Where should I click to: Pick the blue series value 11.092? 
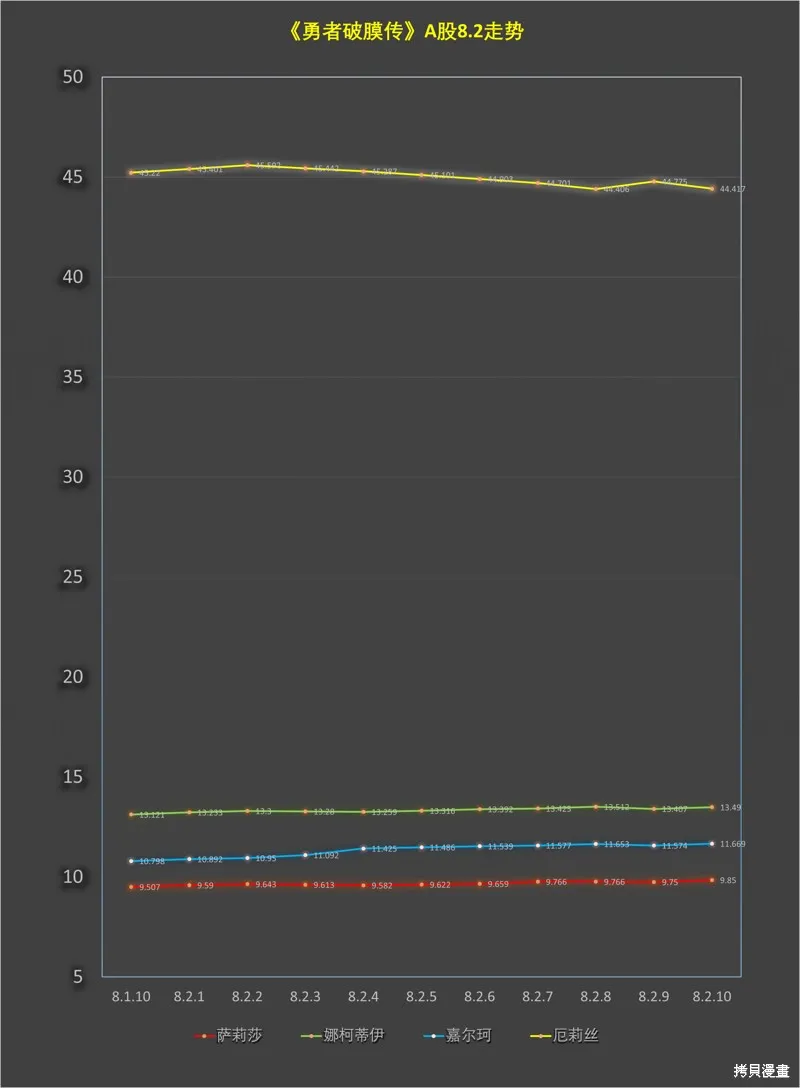[x=326, y=856]
